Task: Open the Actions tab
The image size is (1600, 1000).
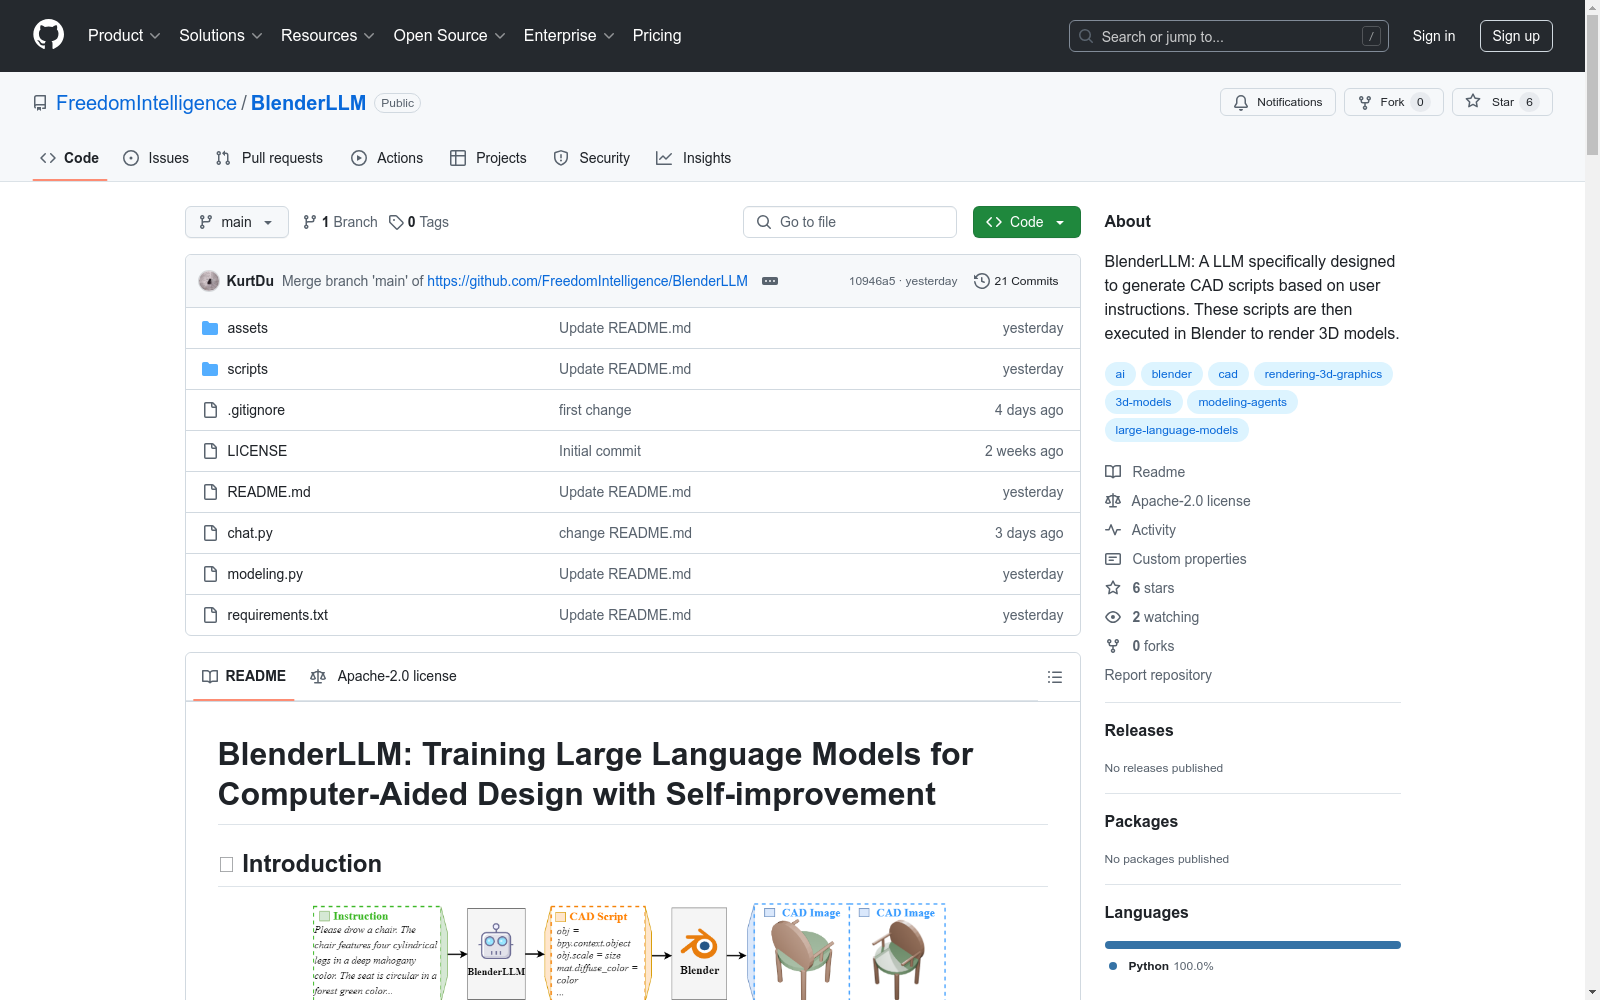Action: [387, 158]
